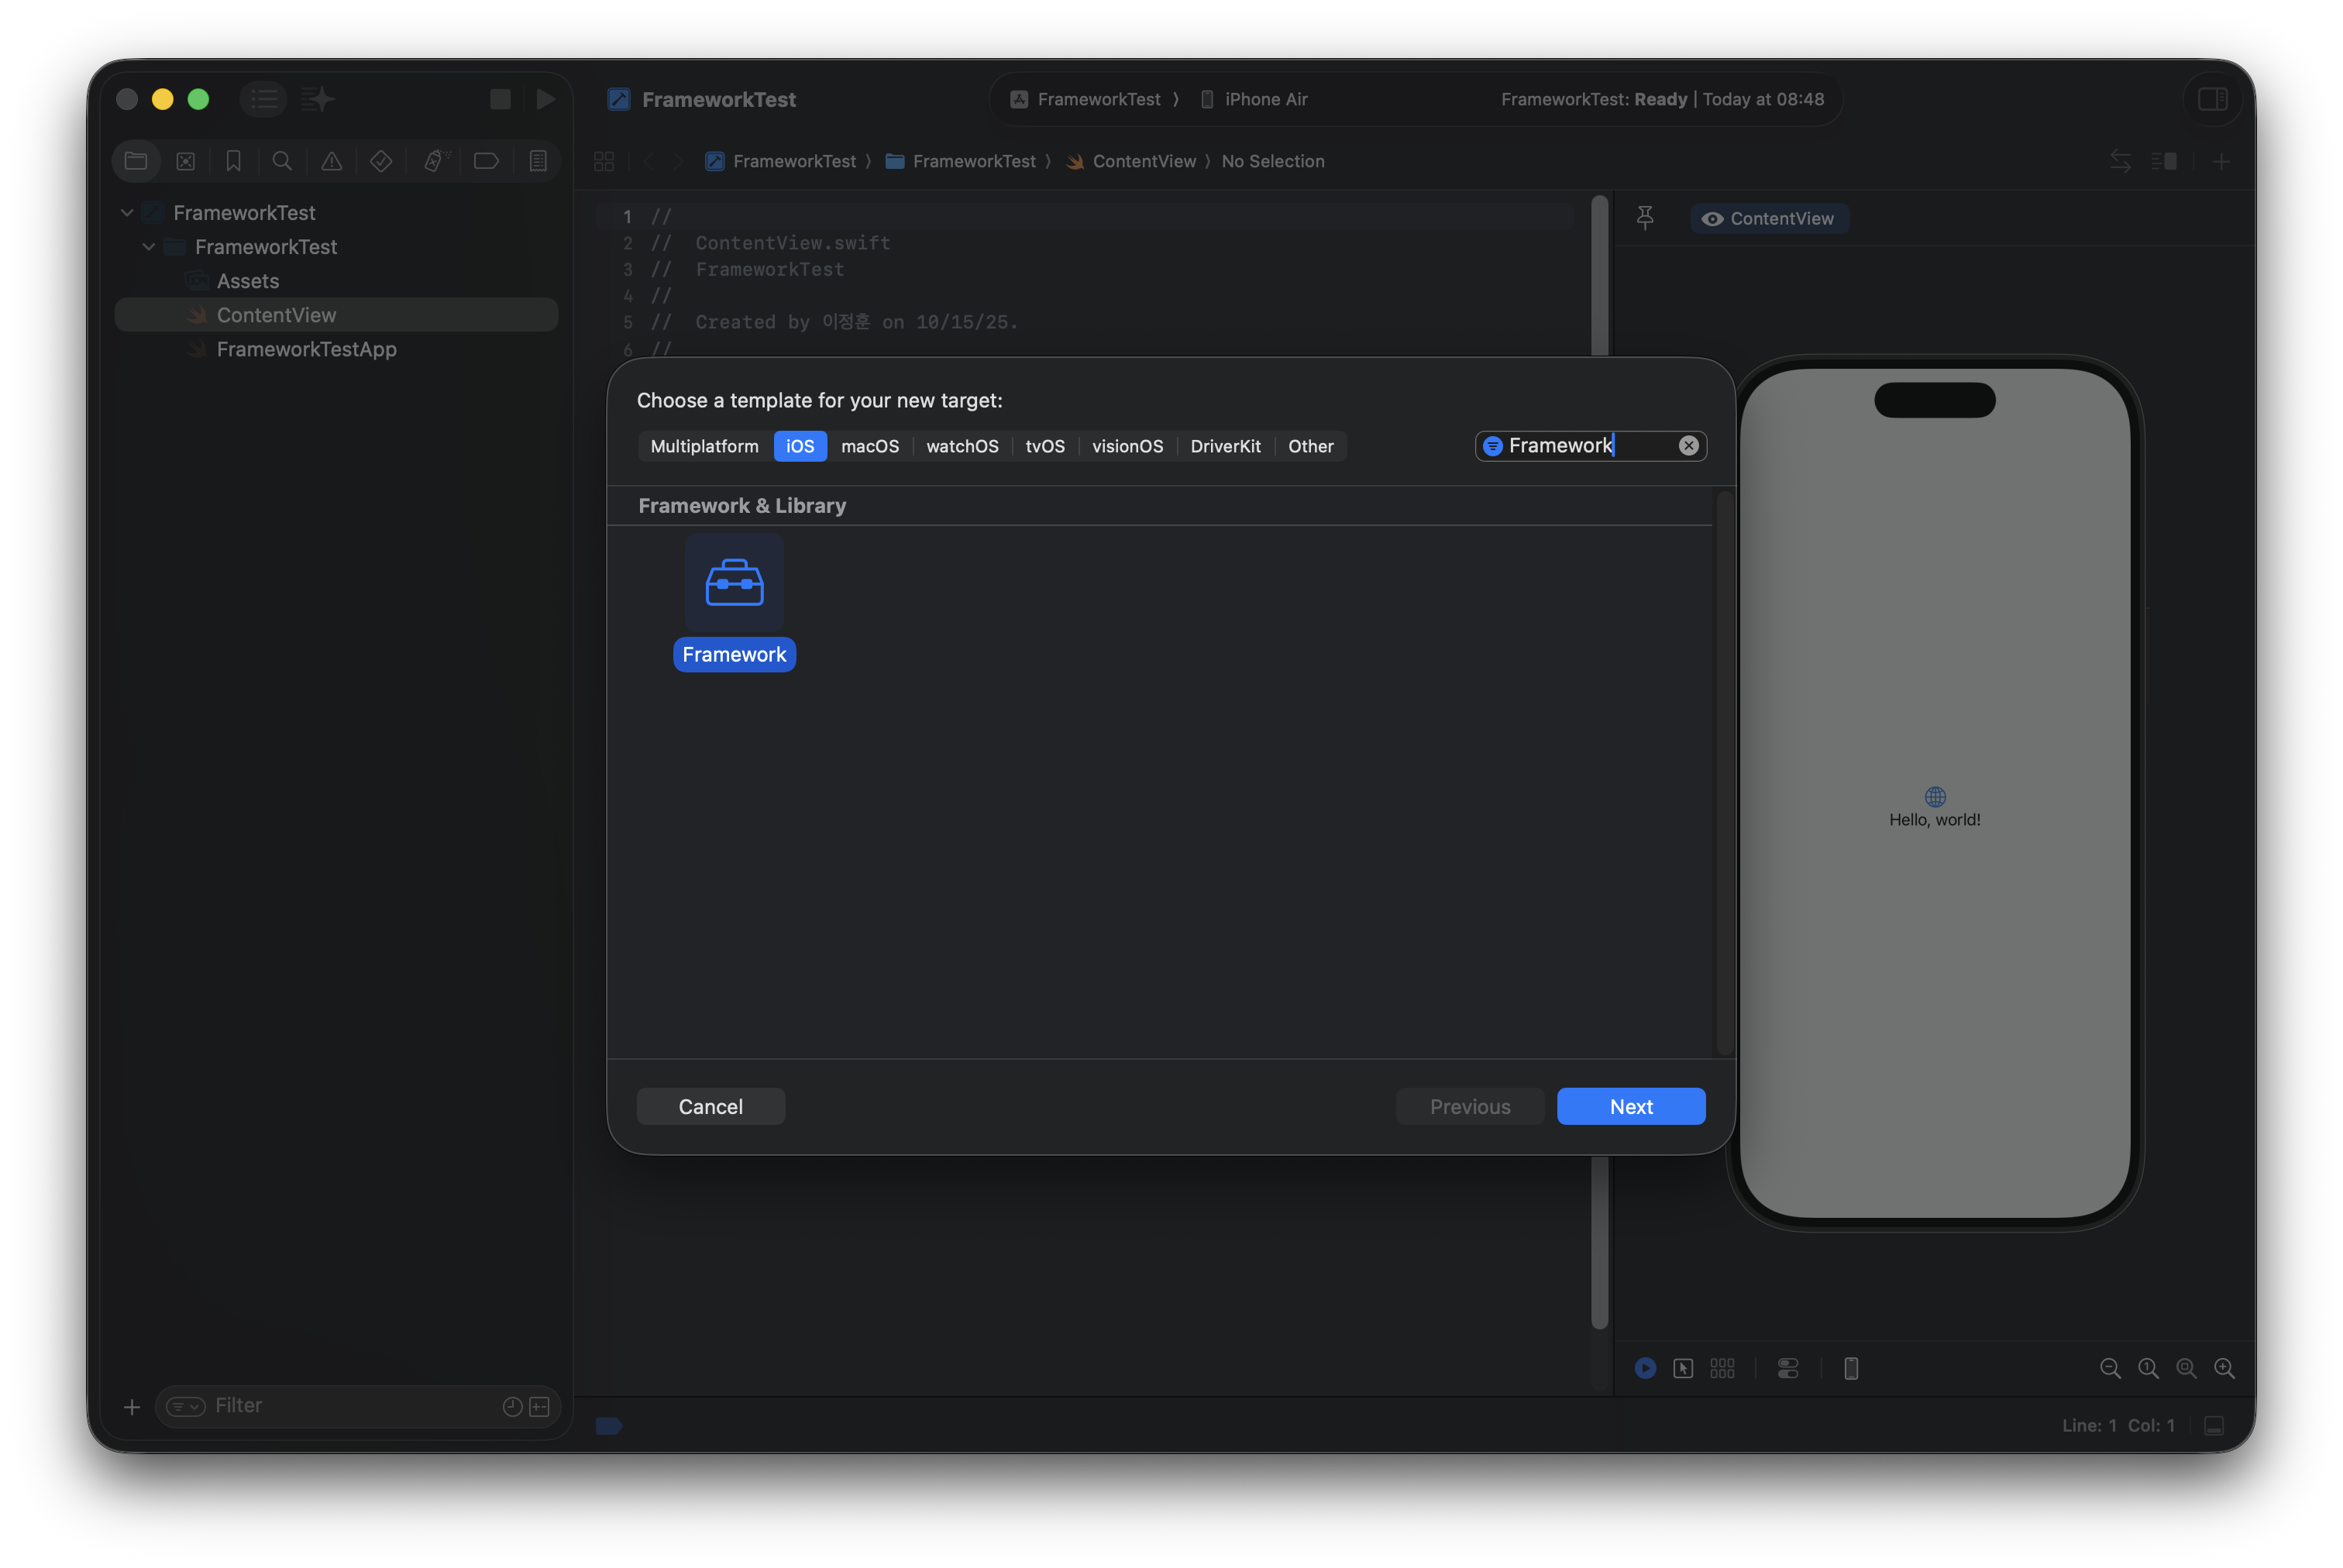Screen dimensions: 2343x1568
Task: Collapse the FrameworkTest group folder
Action: pyautogui.click(x=149, y=247)
